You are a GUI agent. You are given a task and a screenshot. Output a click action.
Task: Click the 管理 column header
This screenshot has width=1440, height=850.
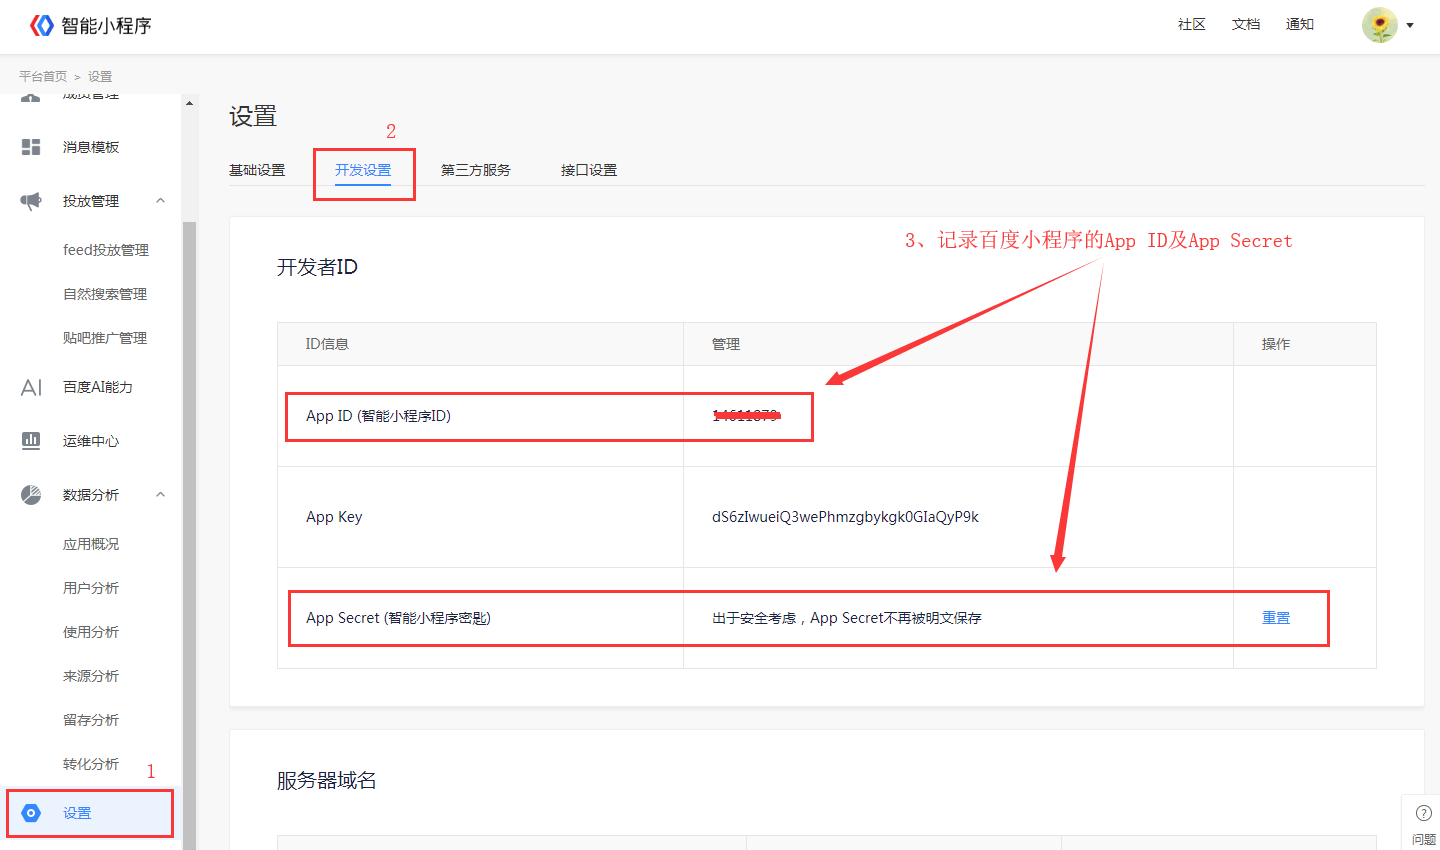[x=726, y=344]
